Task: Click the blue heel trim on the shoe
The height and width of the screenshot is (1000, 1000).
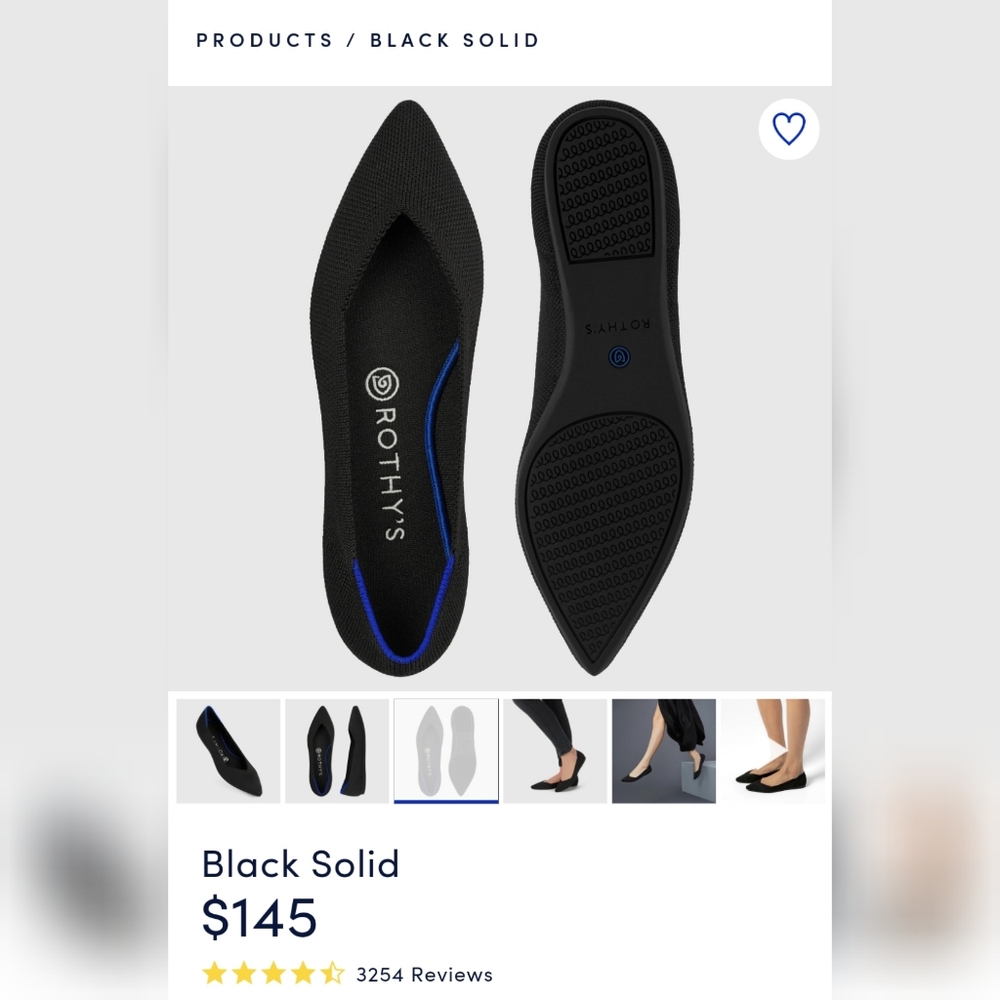Action: [x=402, y=612]
